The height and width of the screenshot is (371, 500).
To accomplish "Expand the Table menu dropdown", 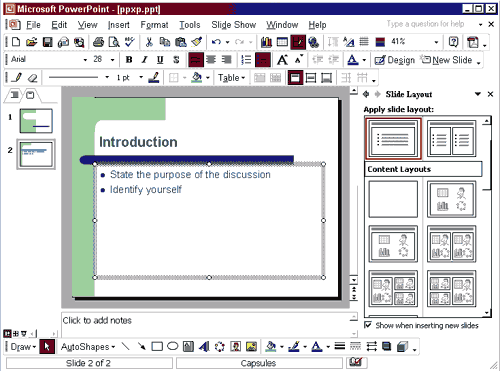I will pyautogui.click(x=232, y=78).
